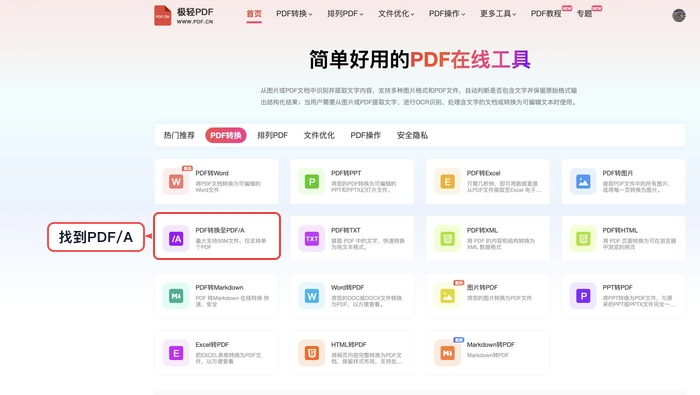Expand the 排列PDF dropdown in the navbar
700x395 pixels.
[x=345, y=14]
